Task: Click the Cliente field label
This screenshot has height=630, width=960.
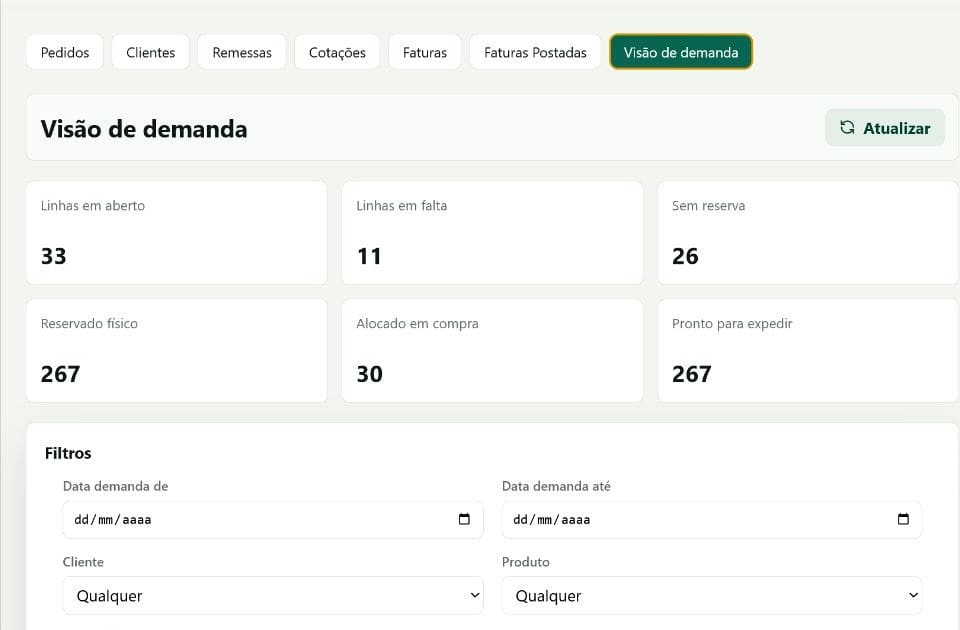Action: click(83, 562)
